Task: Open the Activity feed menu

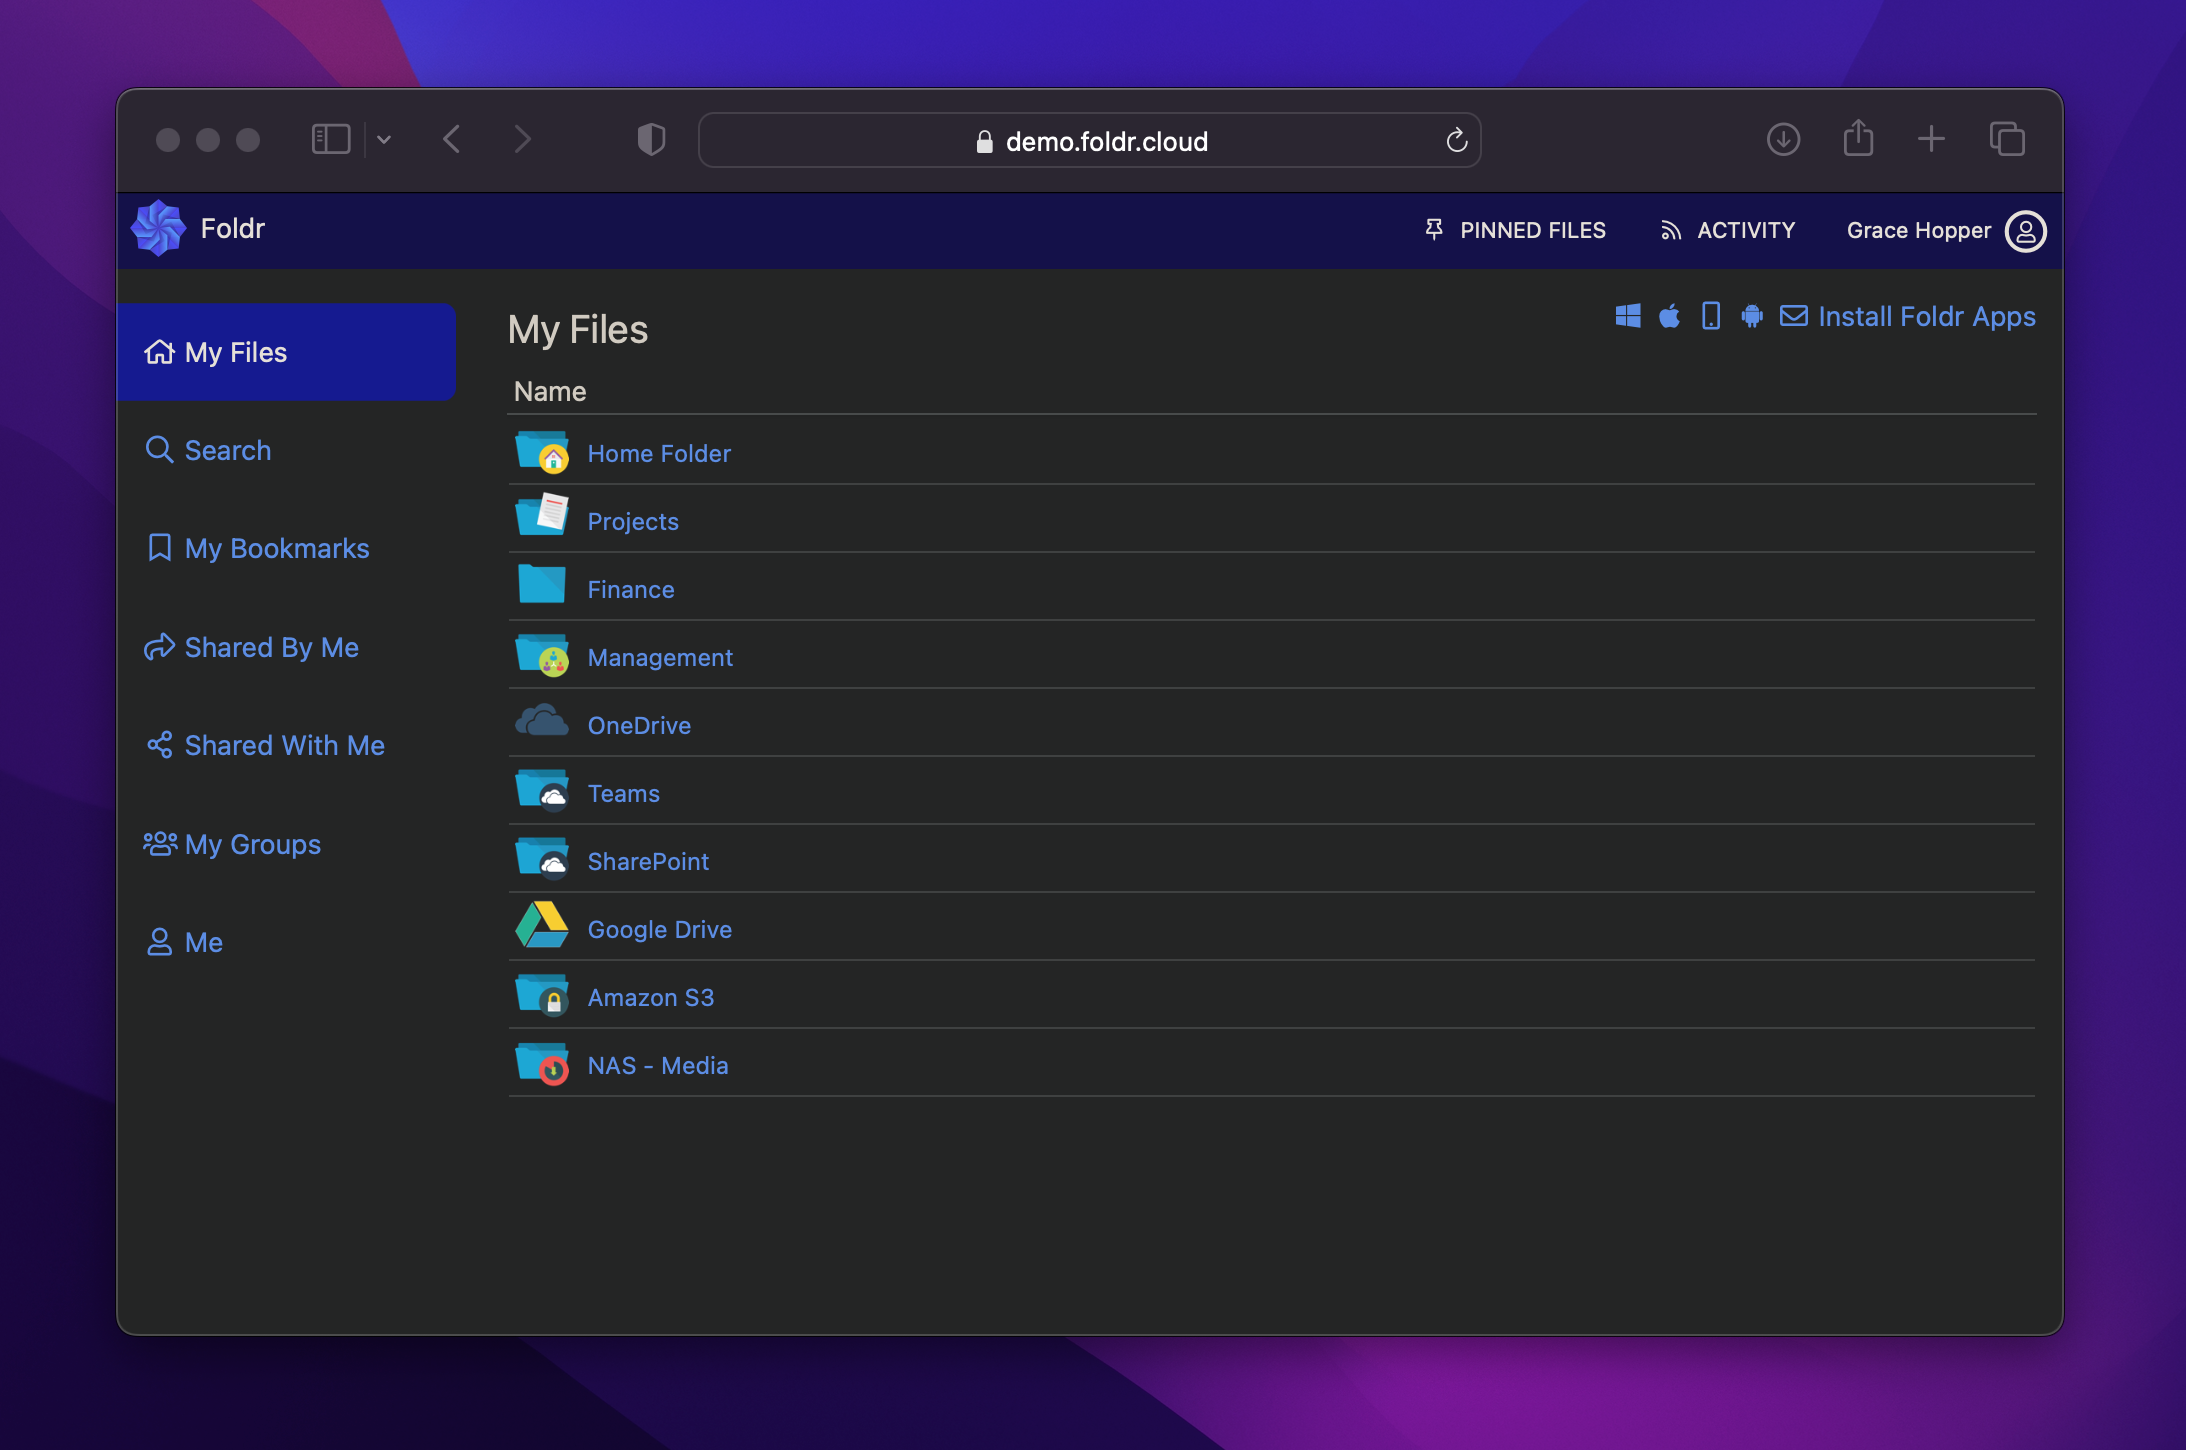Action: tap(1727, 231)
